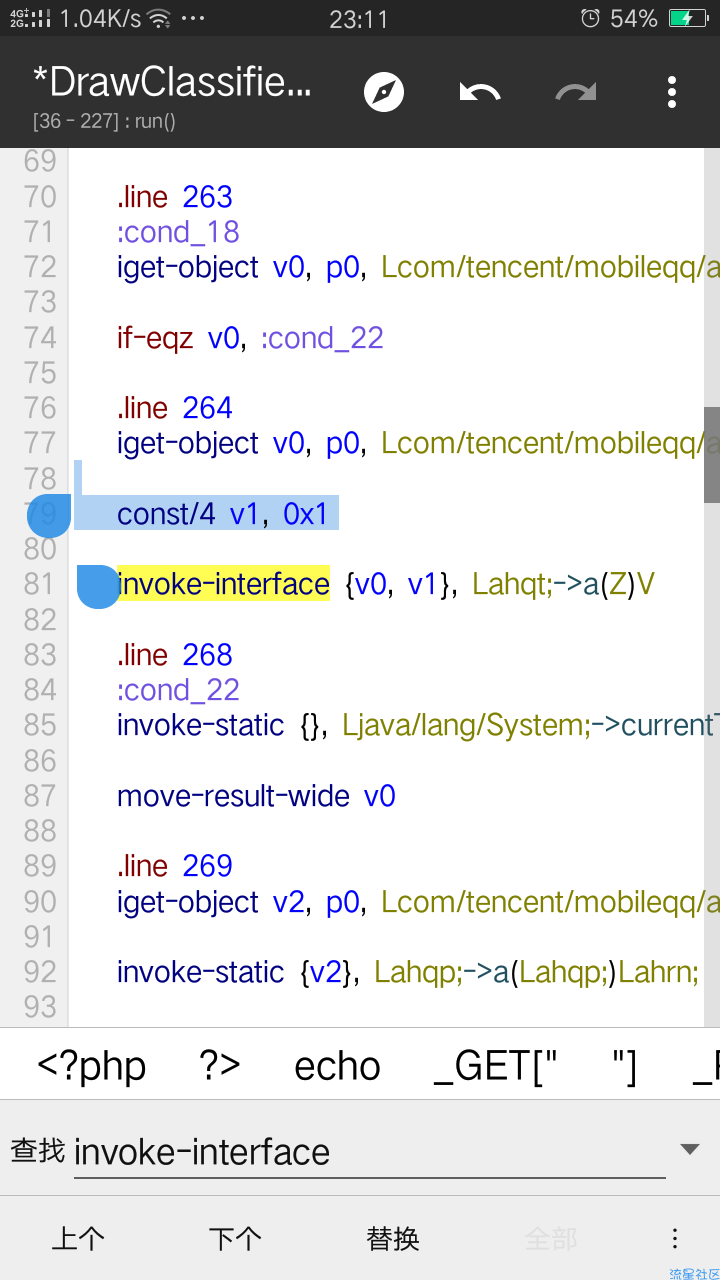
Task: Tap the selection start handle at line 79
Action: (x=49, y=516)
